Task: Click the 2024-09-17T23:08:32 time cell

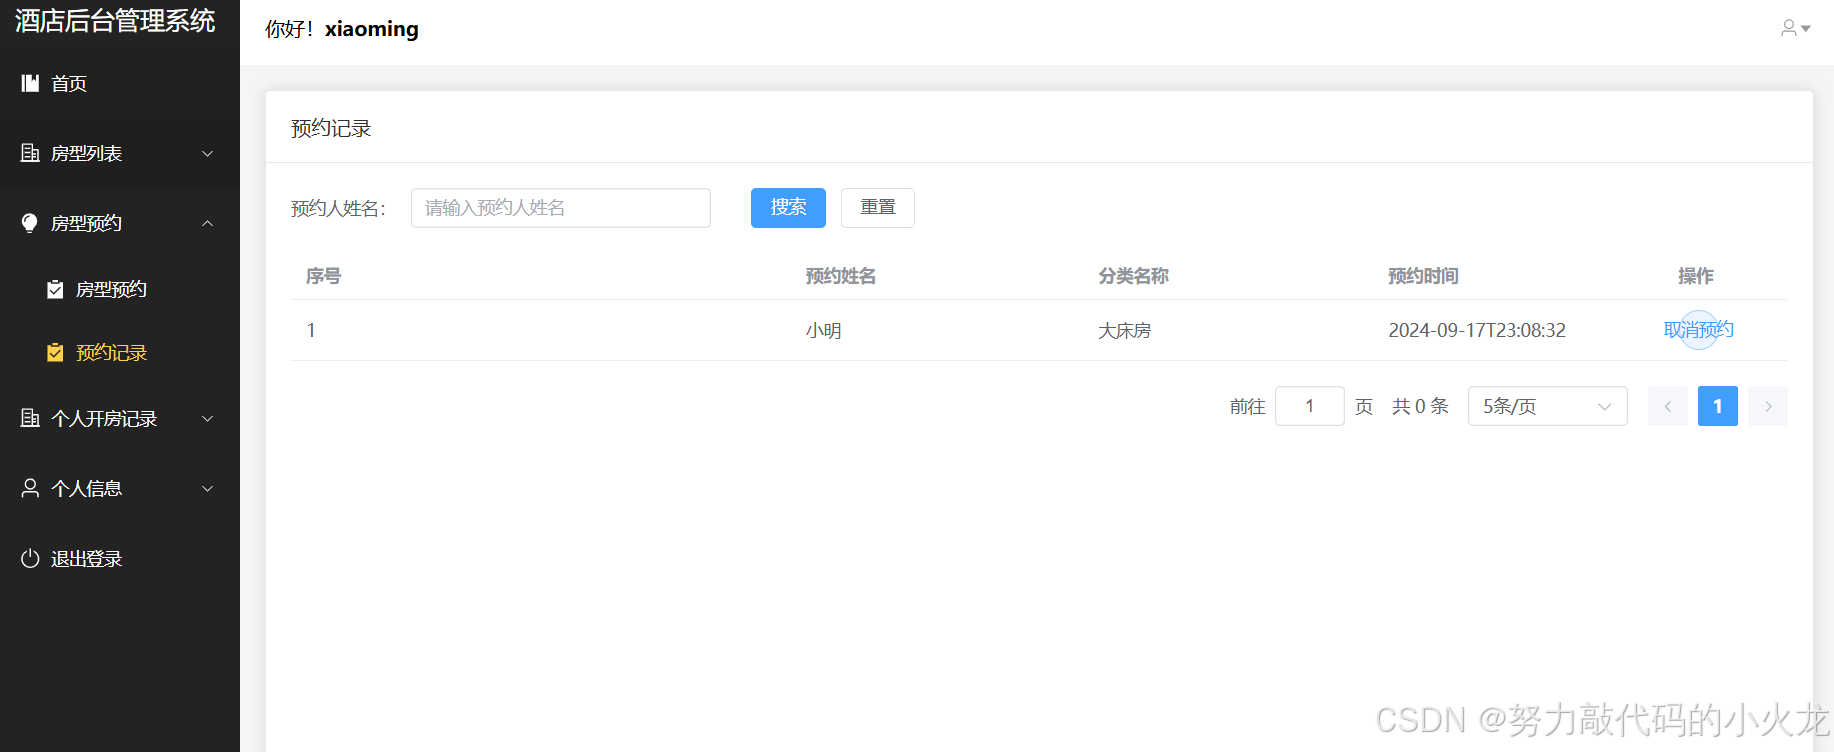Action: coord(1477,330)
